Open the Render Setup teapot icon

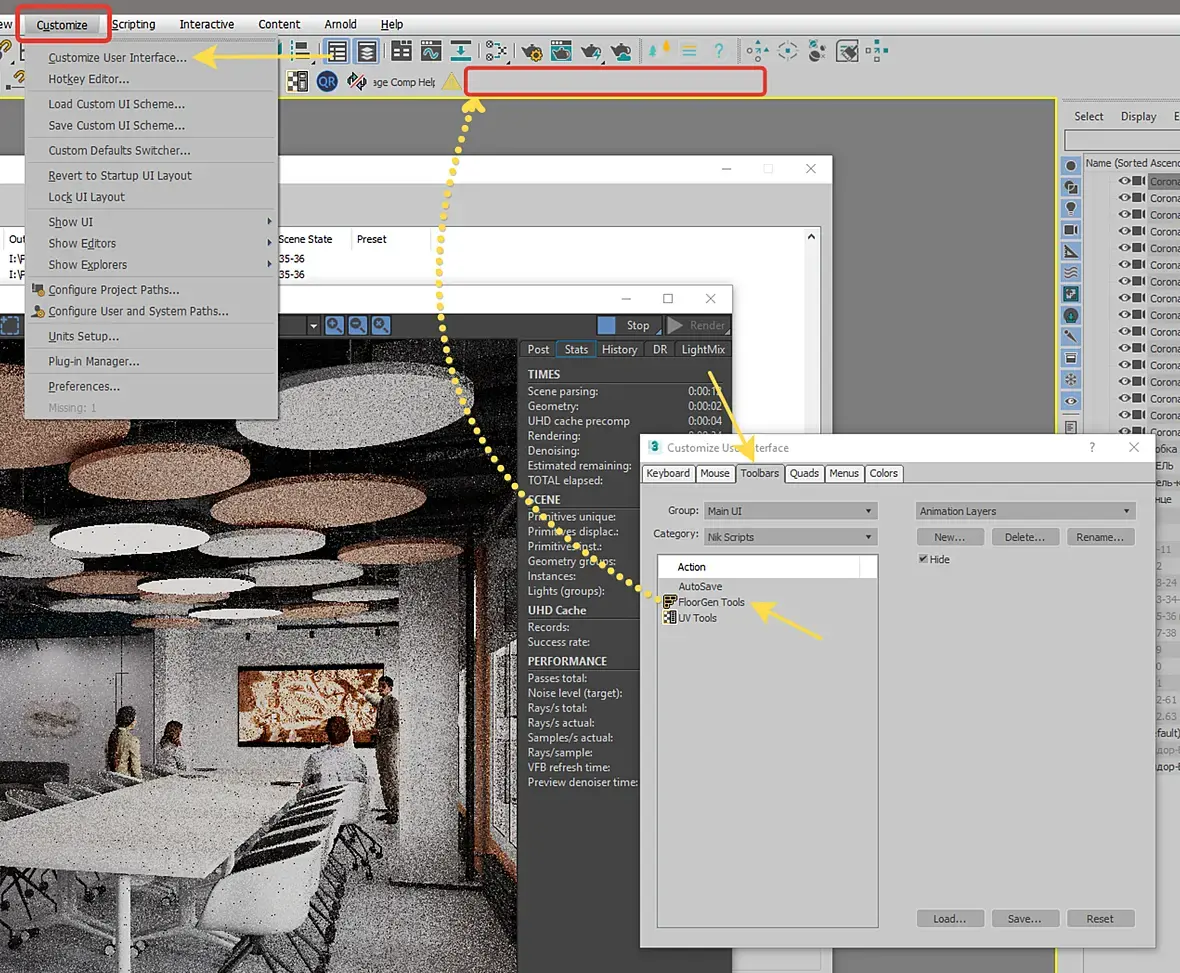[532, 51]
